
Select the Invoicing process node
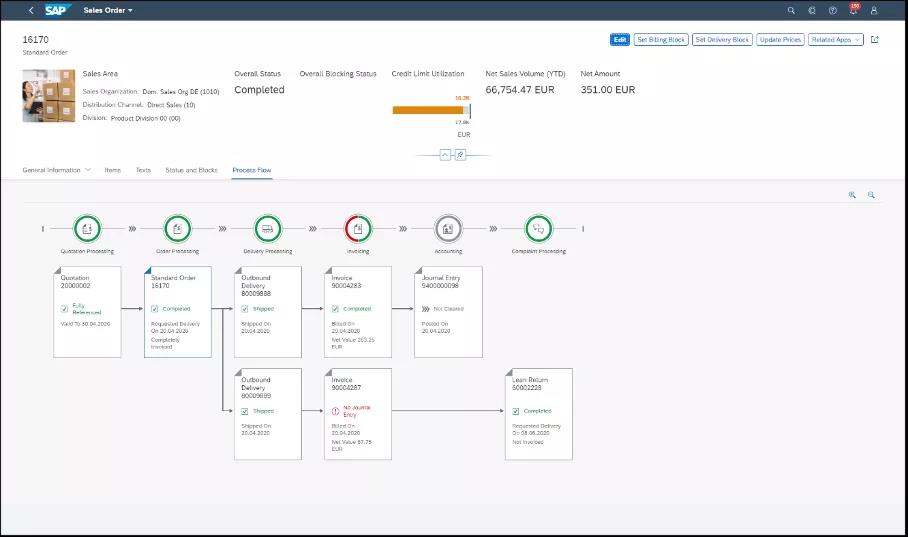coord(358,228)
